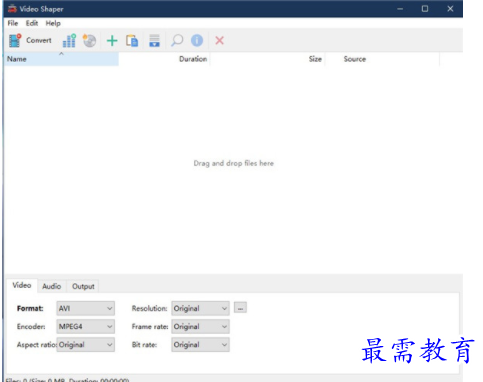This screenshot has height=382, width=483.
Task: Expand the Resolution dropdown
Action: point(200,308)
